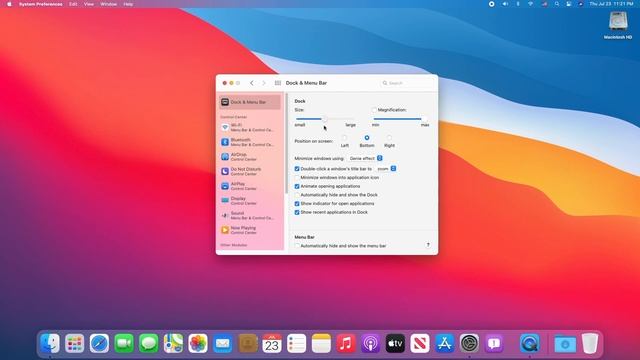This screenshot has height=360, width=640.
Task: Launch Maps from the Dock
Action: pos(173,343)
